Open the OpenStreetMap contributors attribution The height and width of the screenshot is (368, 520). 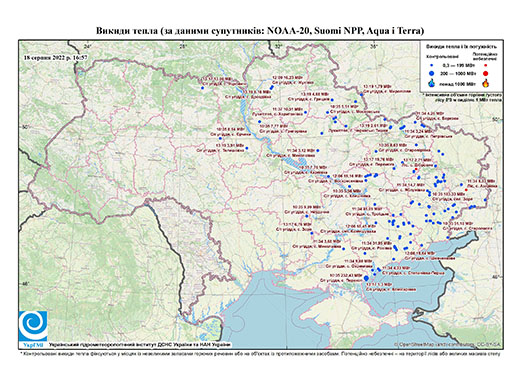click(447, 344)
